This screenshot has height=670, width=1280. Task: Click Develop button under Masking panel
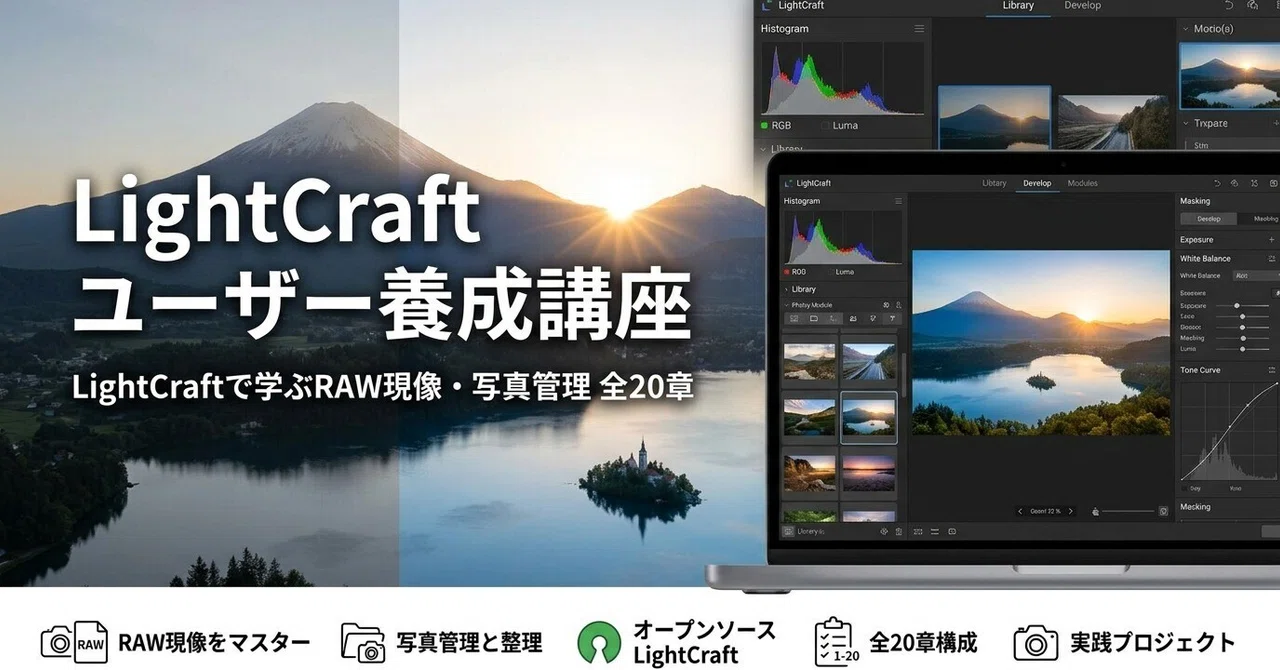point(1208,219)
